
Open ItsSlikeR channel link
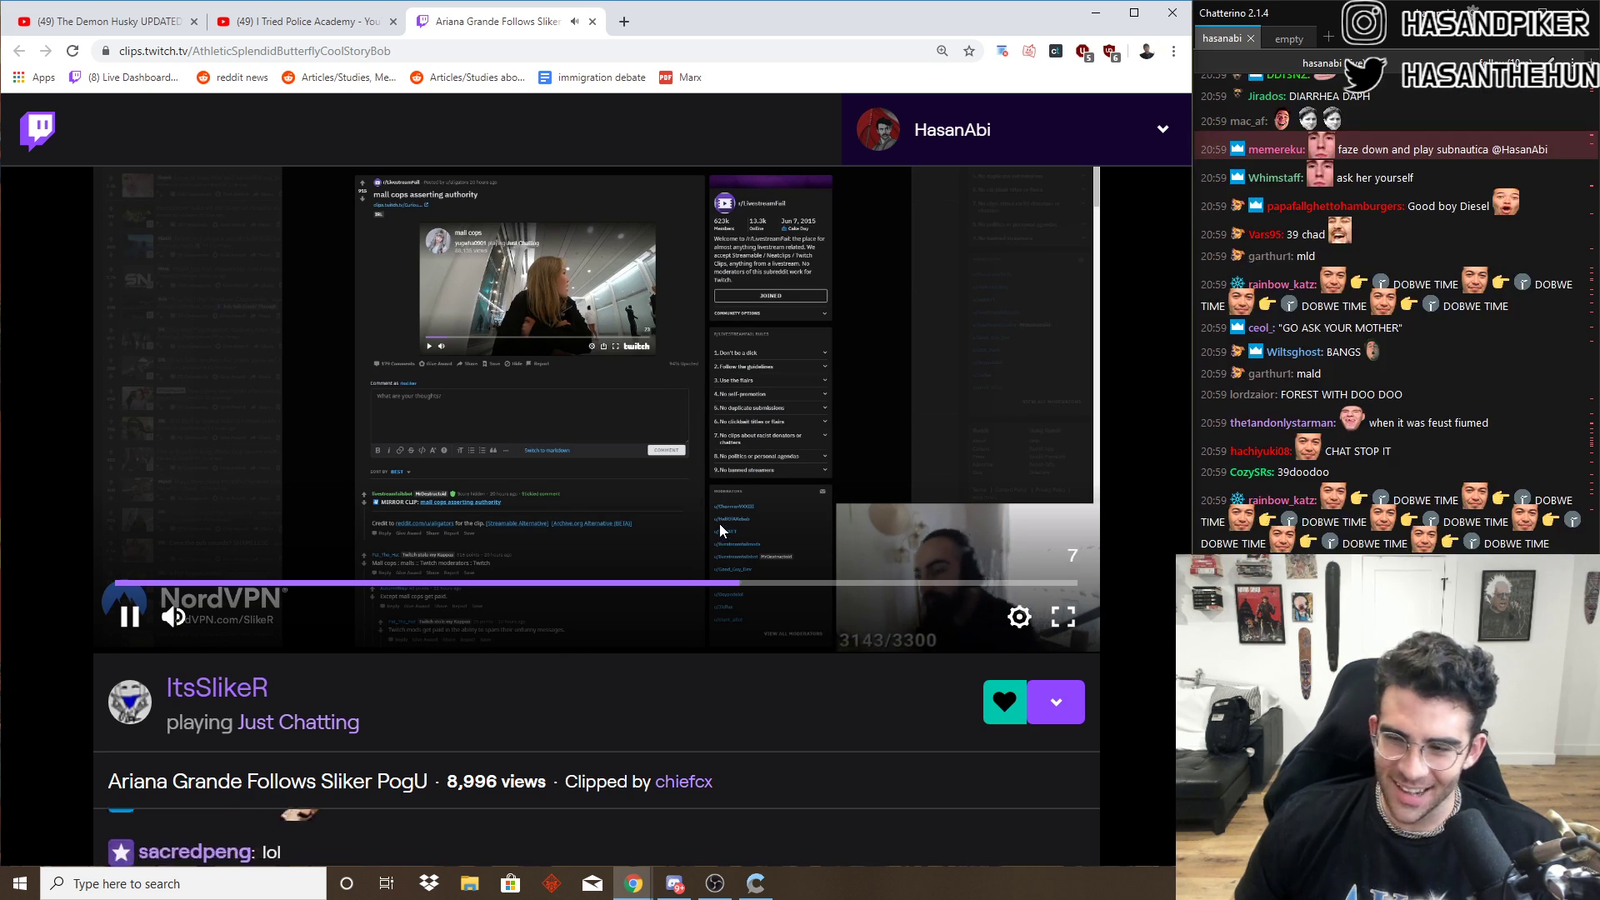[x=217, y=688]
